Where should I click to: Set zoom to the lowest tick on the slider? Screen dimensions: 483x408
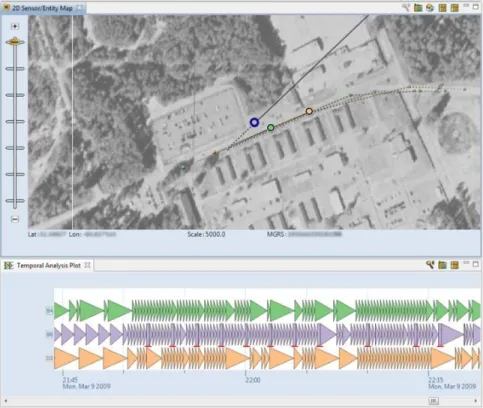(x=15, y=201)
